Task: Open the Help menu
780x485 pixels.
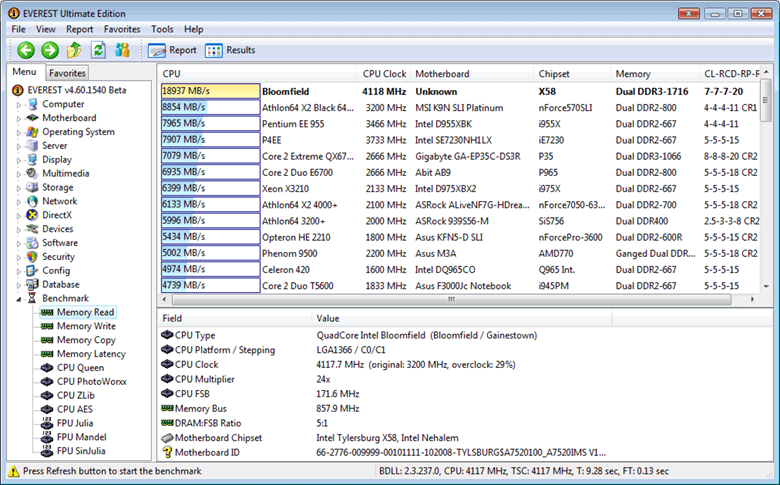Action: coord(194,29)
